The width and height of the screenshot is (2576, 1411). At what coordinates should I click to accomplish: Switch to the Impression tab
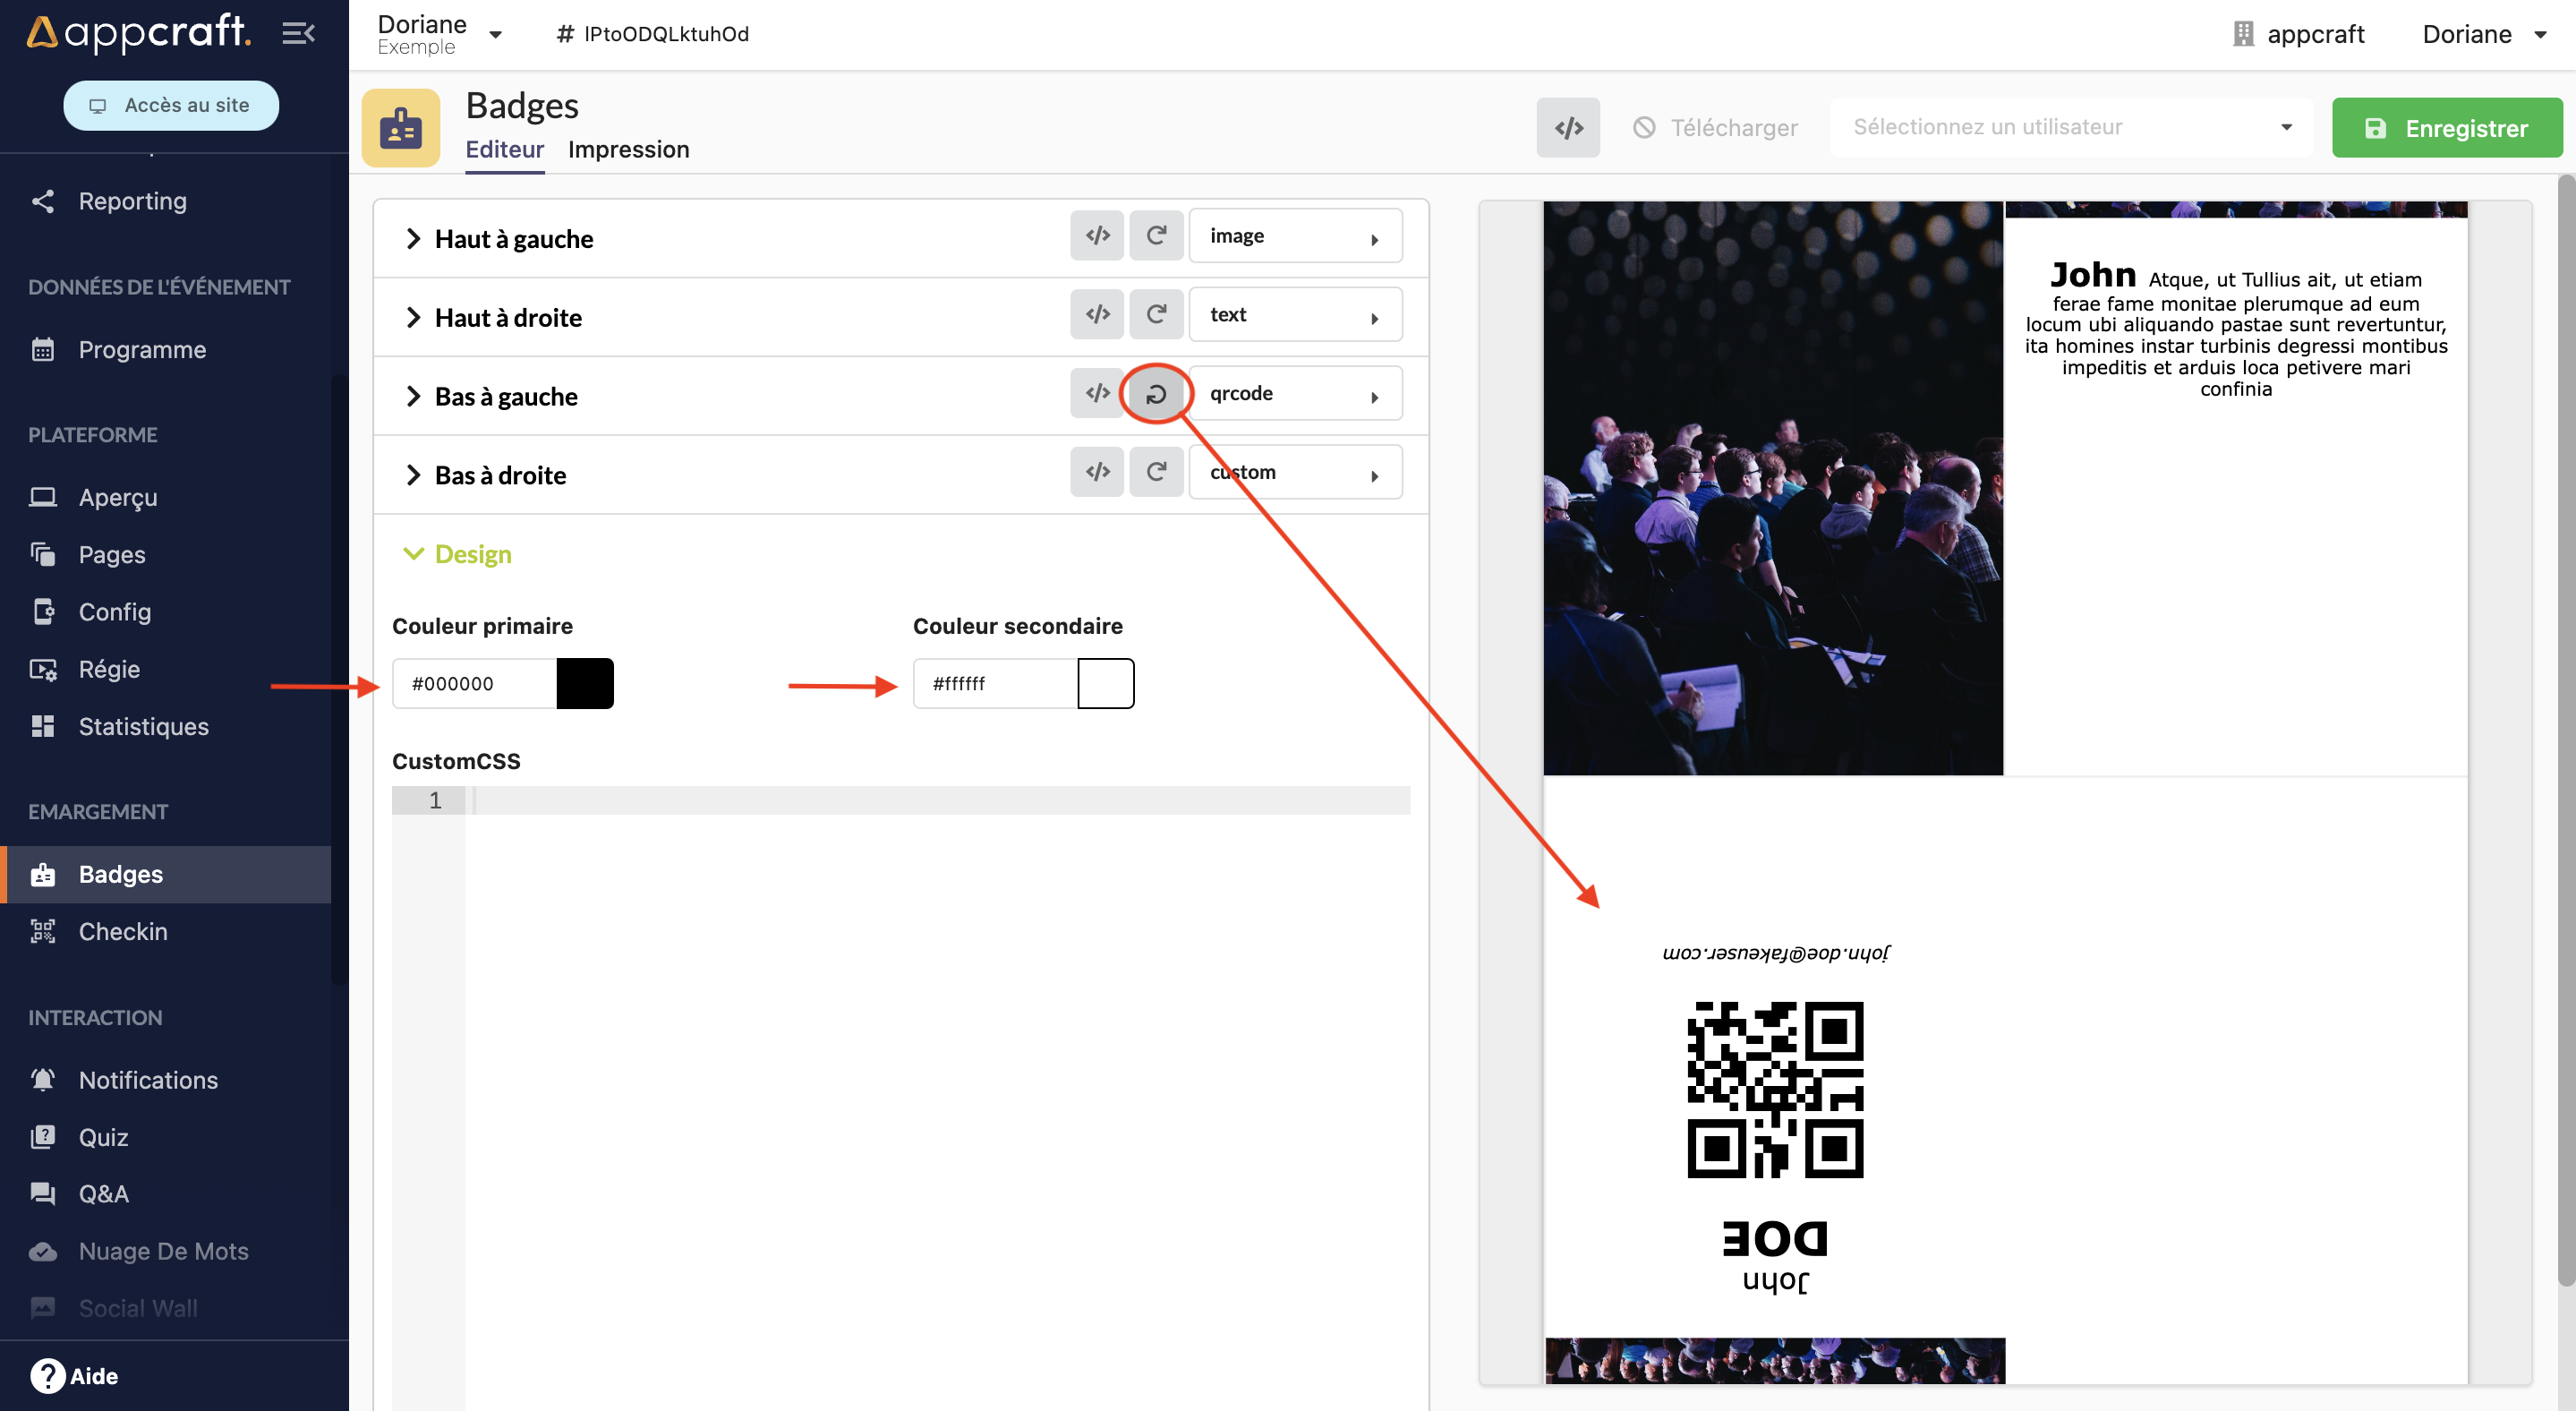coord(628,149)
